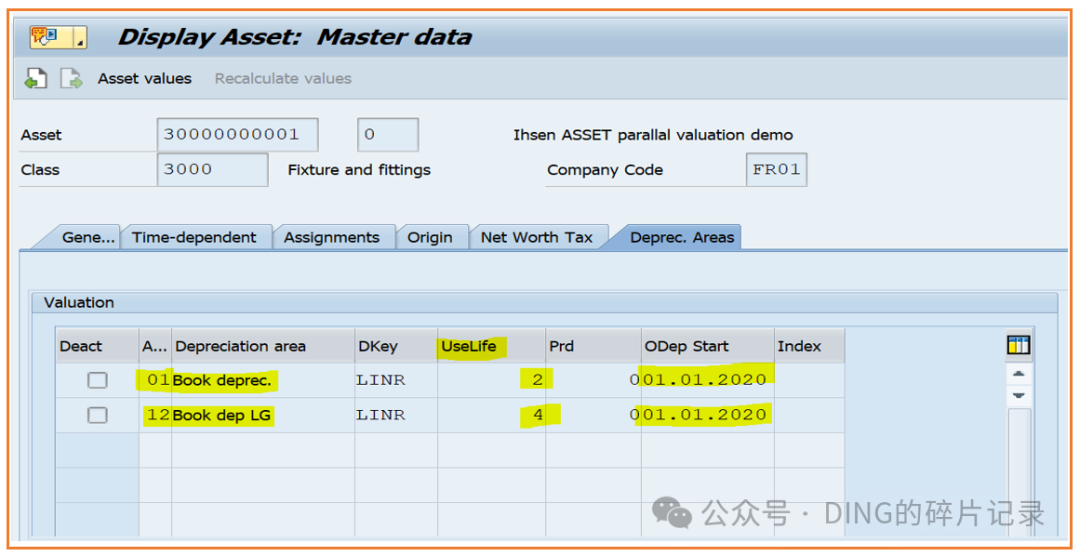Toggle Deact checkbox for Book dep LG row
This screenshot has height=556, width=1080.
(98, 415)
